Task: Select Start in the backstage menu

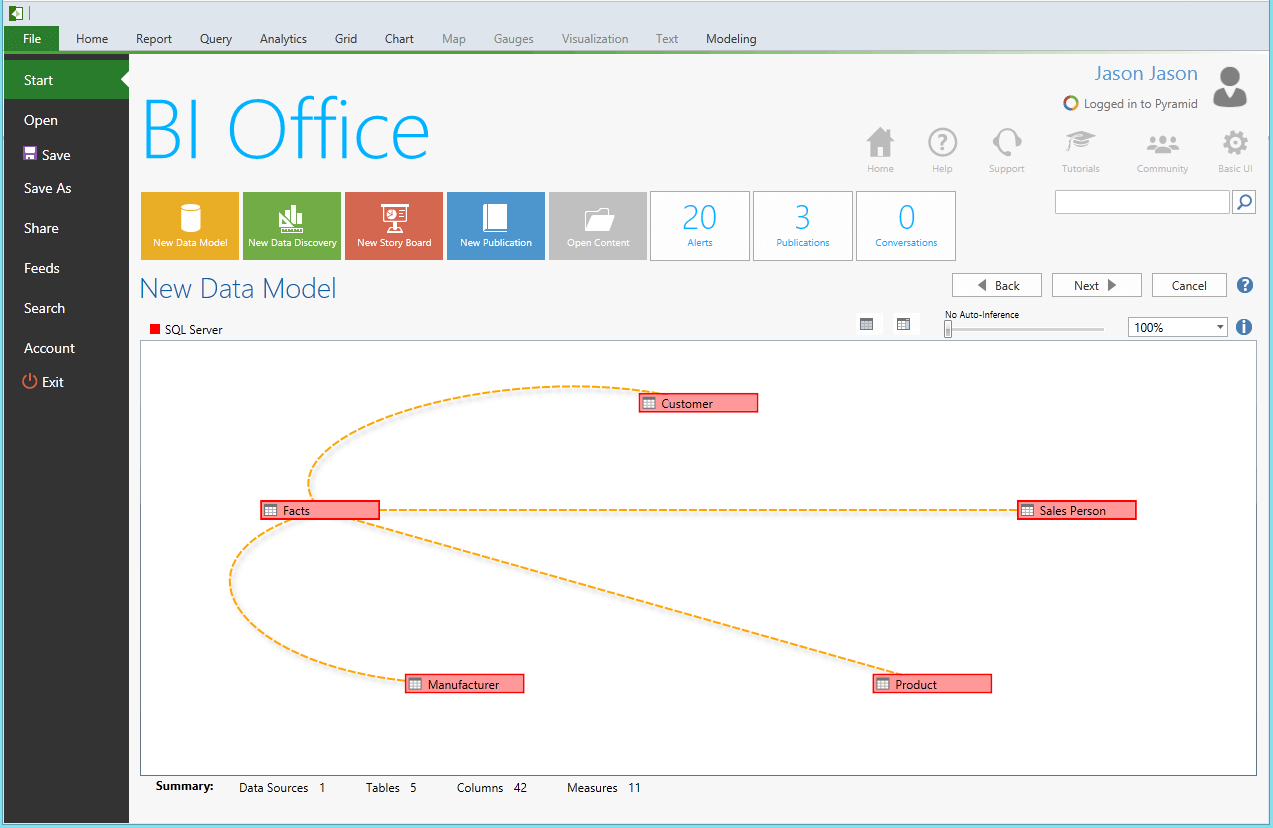Action: [x=66, y=80]
